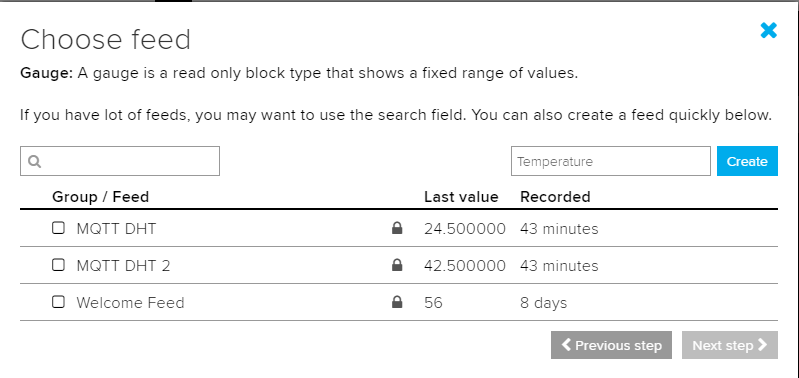This screenshot has width=799, height=378.
Task: Click the left chevron on Previous step
Action: (x=566, y=345)
